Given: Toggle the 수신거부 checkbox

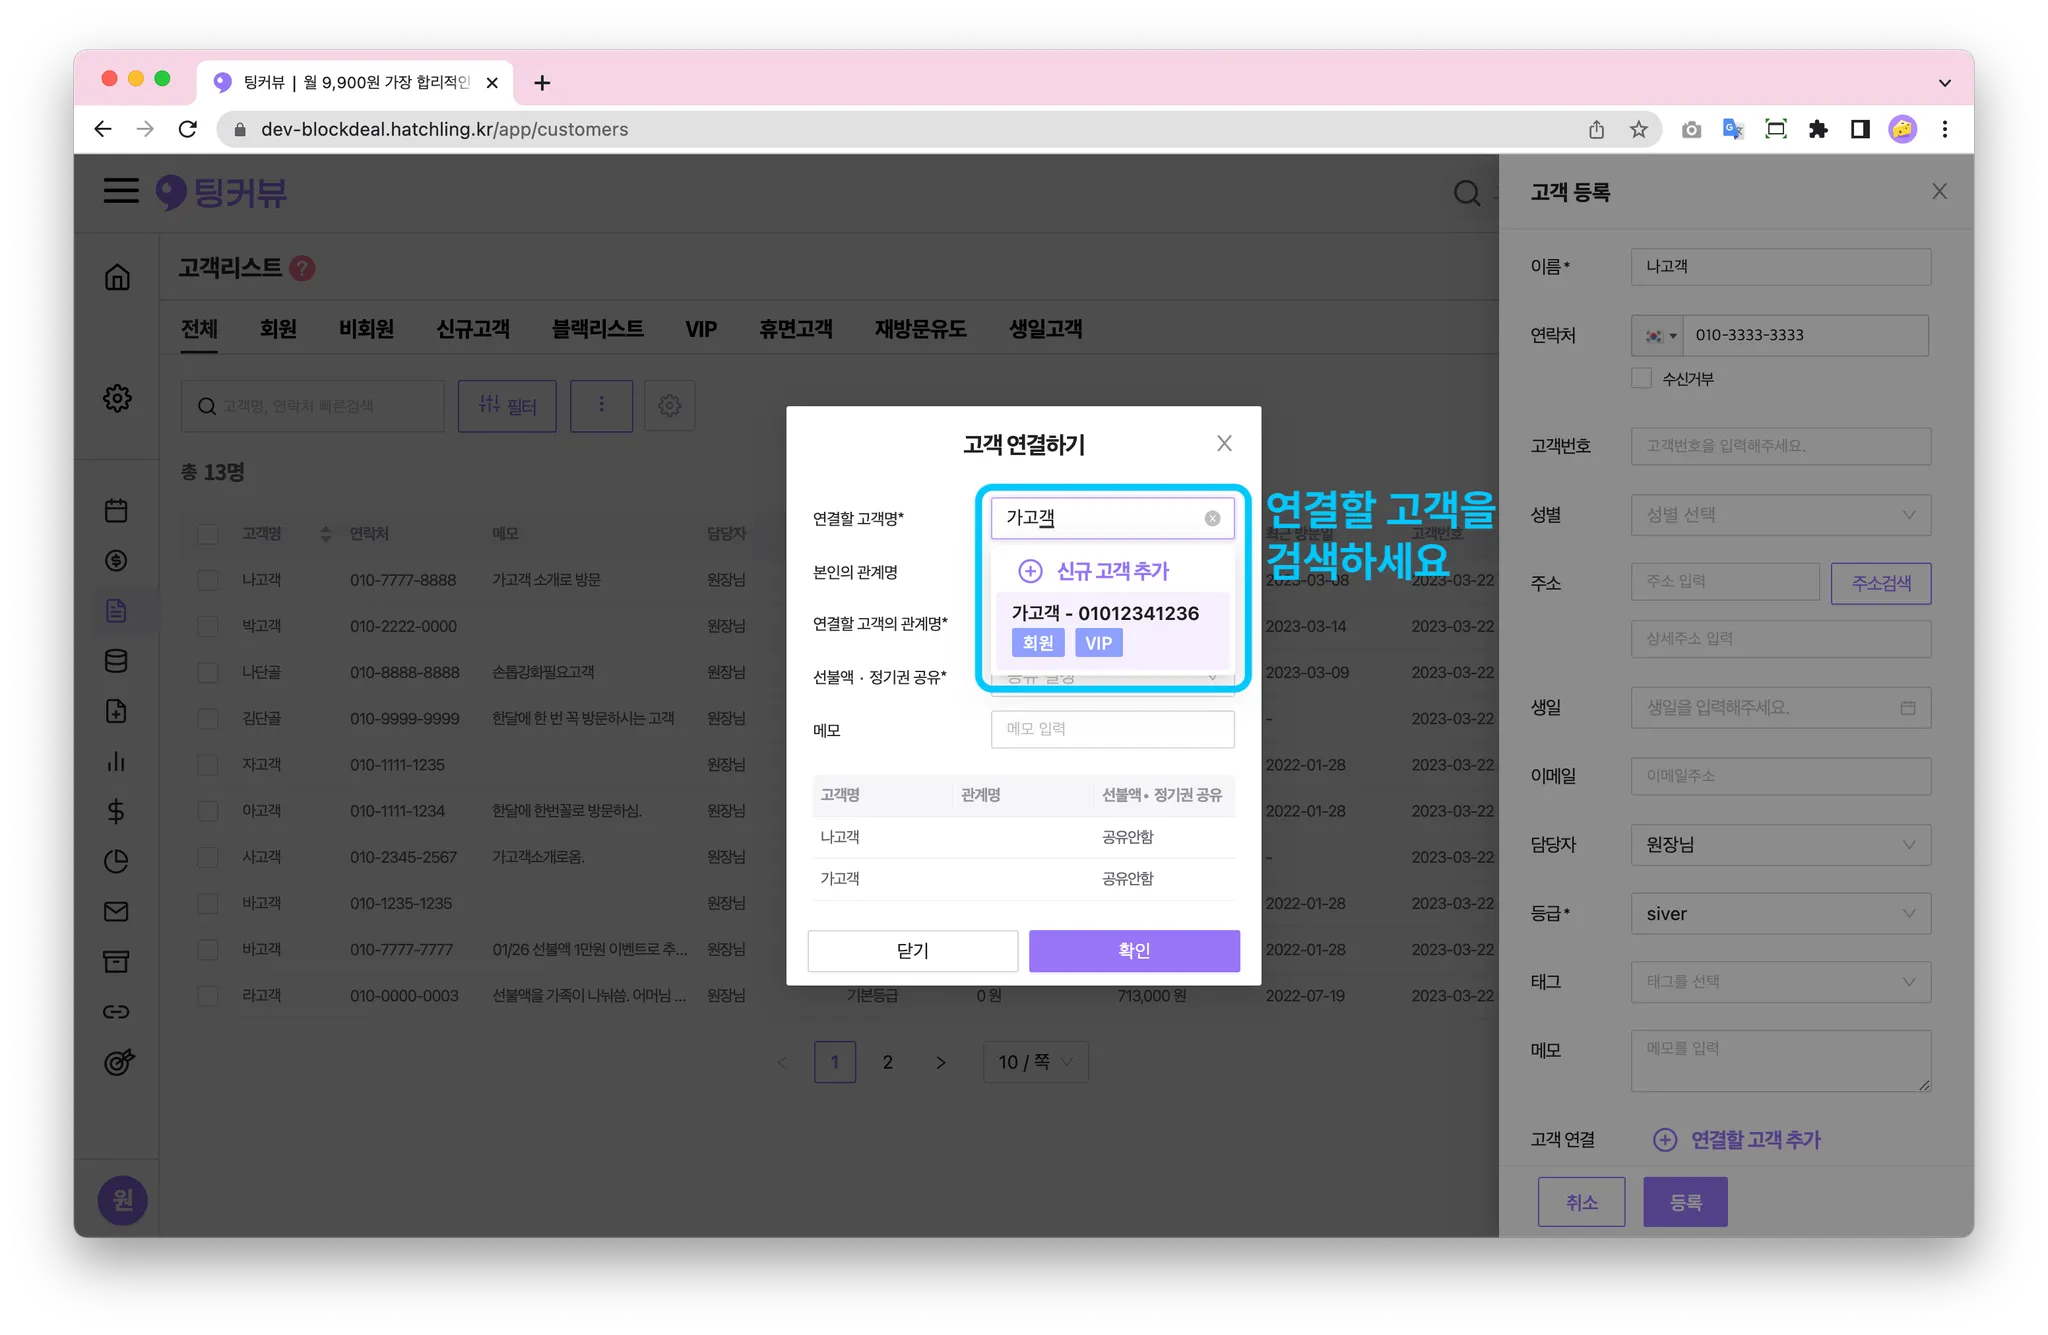Looking at the screenshot, I should [x=1641, y=378].
